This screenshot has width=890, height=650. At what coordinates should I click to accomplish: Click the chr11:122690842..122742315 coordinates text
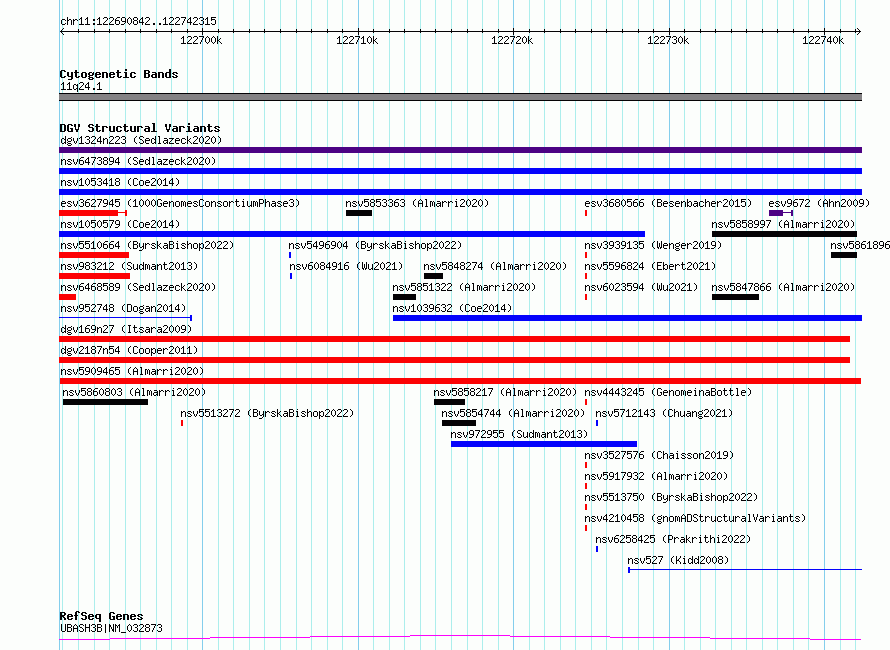[x=138, y=21]
